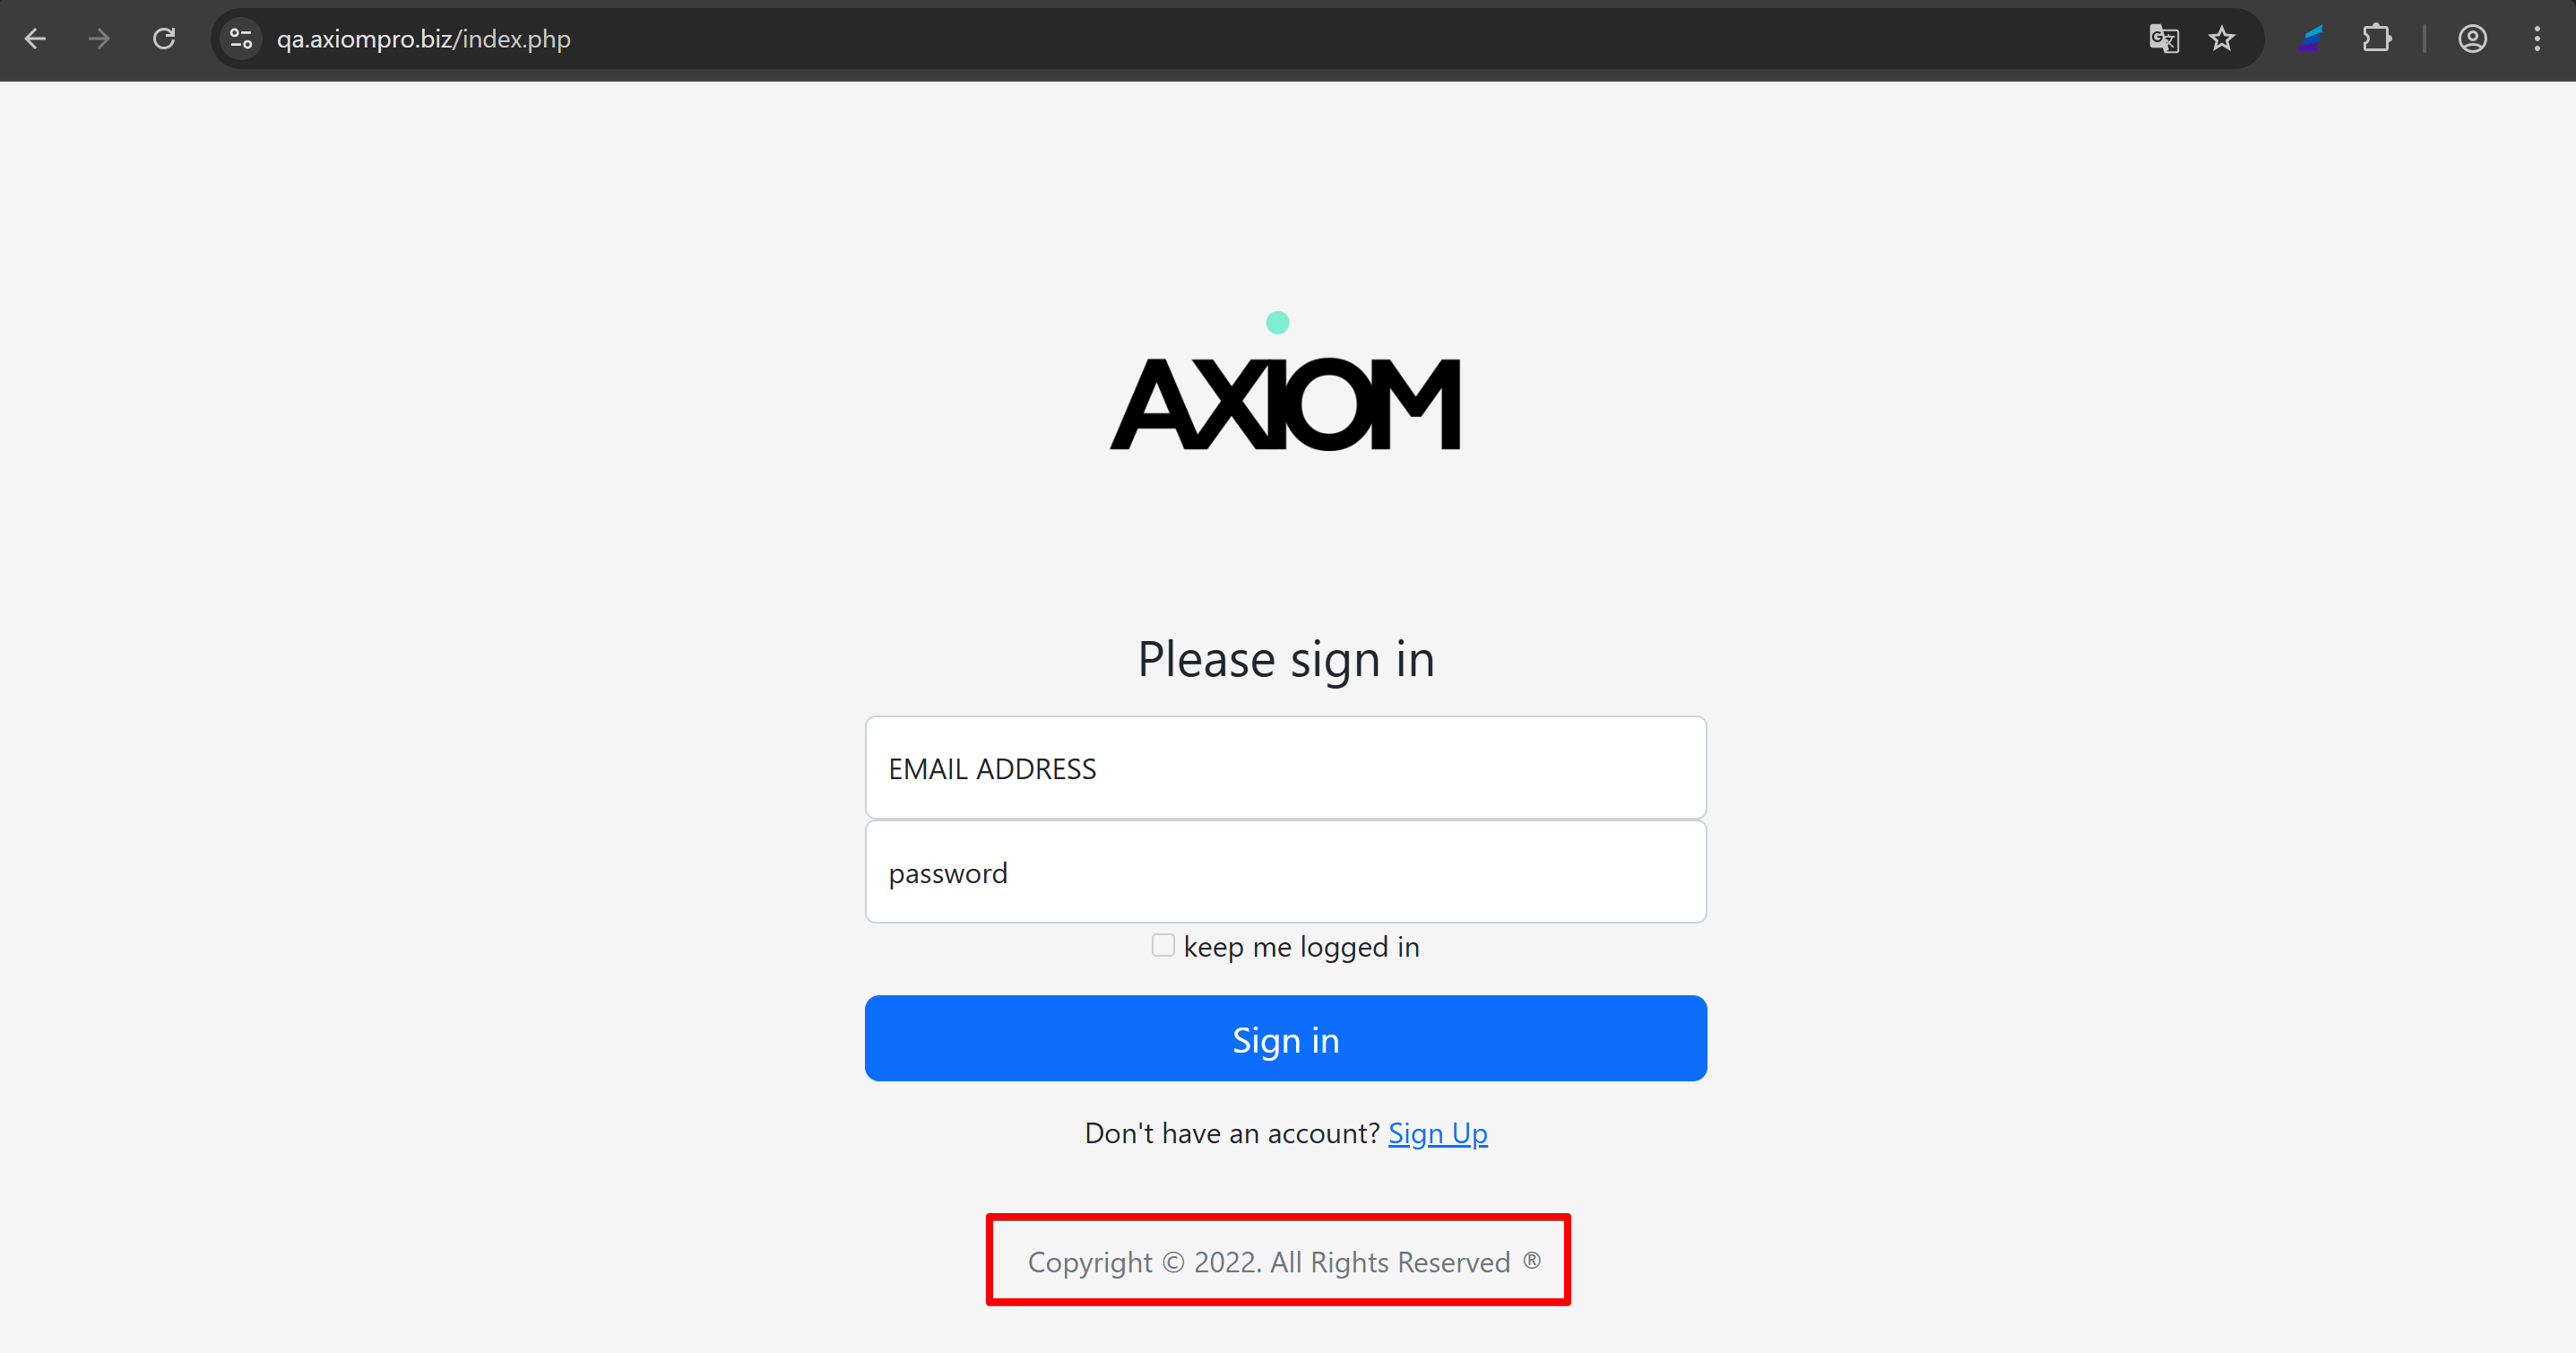Click into the password field
This screenshot has width=2576, height=1353.
(1285, 872)
